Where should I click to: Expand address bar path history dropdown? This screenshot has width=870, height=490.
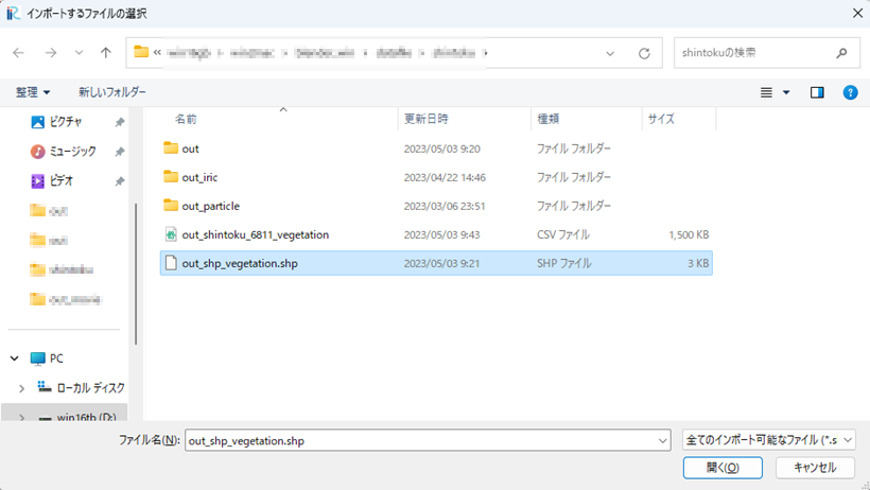click(610, 53)
